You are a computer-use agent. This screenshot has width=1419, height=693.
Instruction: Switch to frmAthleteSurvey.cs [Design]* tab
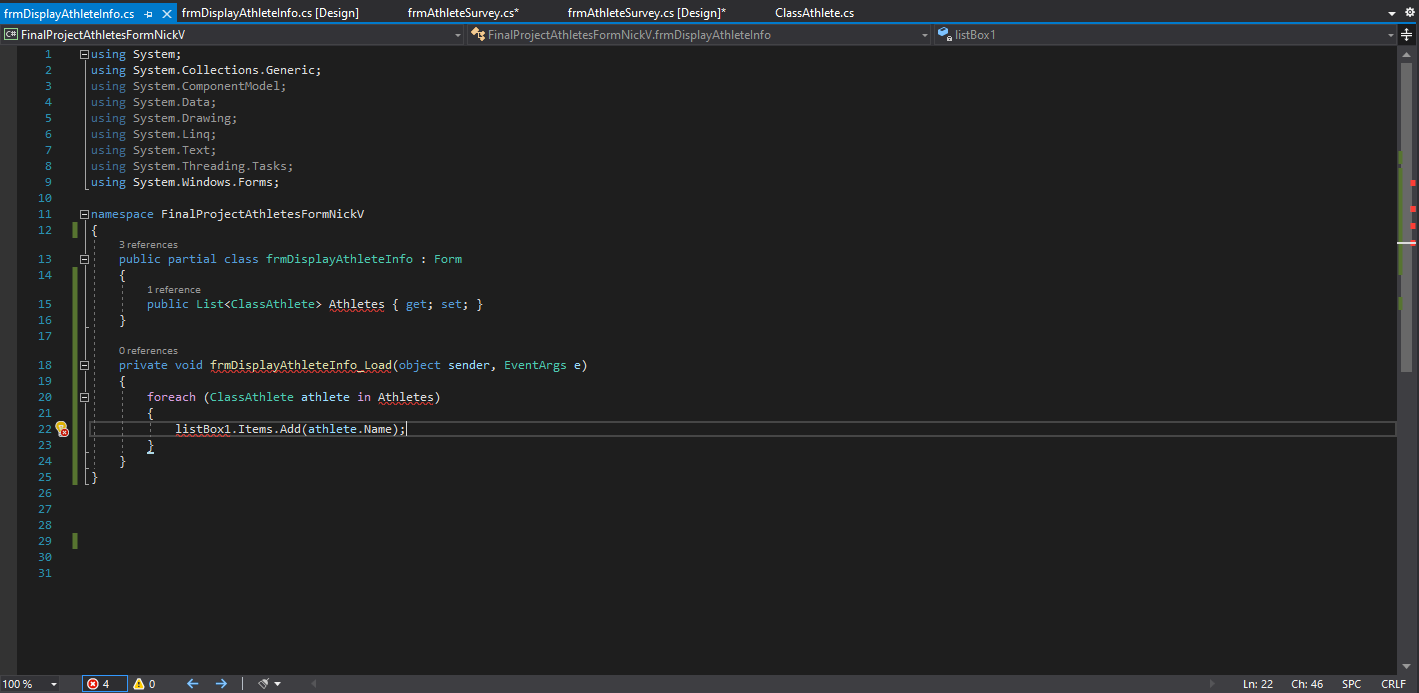click(646, 13)
